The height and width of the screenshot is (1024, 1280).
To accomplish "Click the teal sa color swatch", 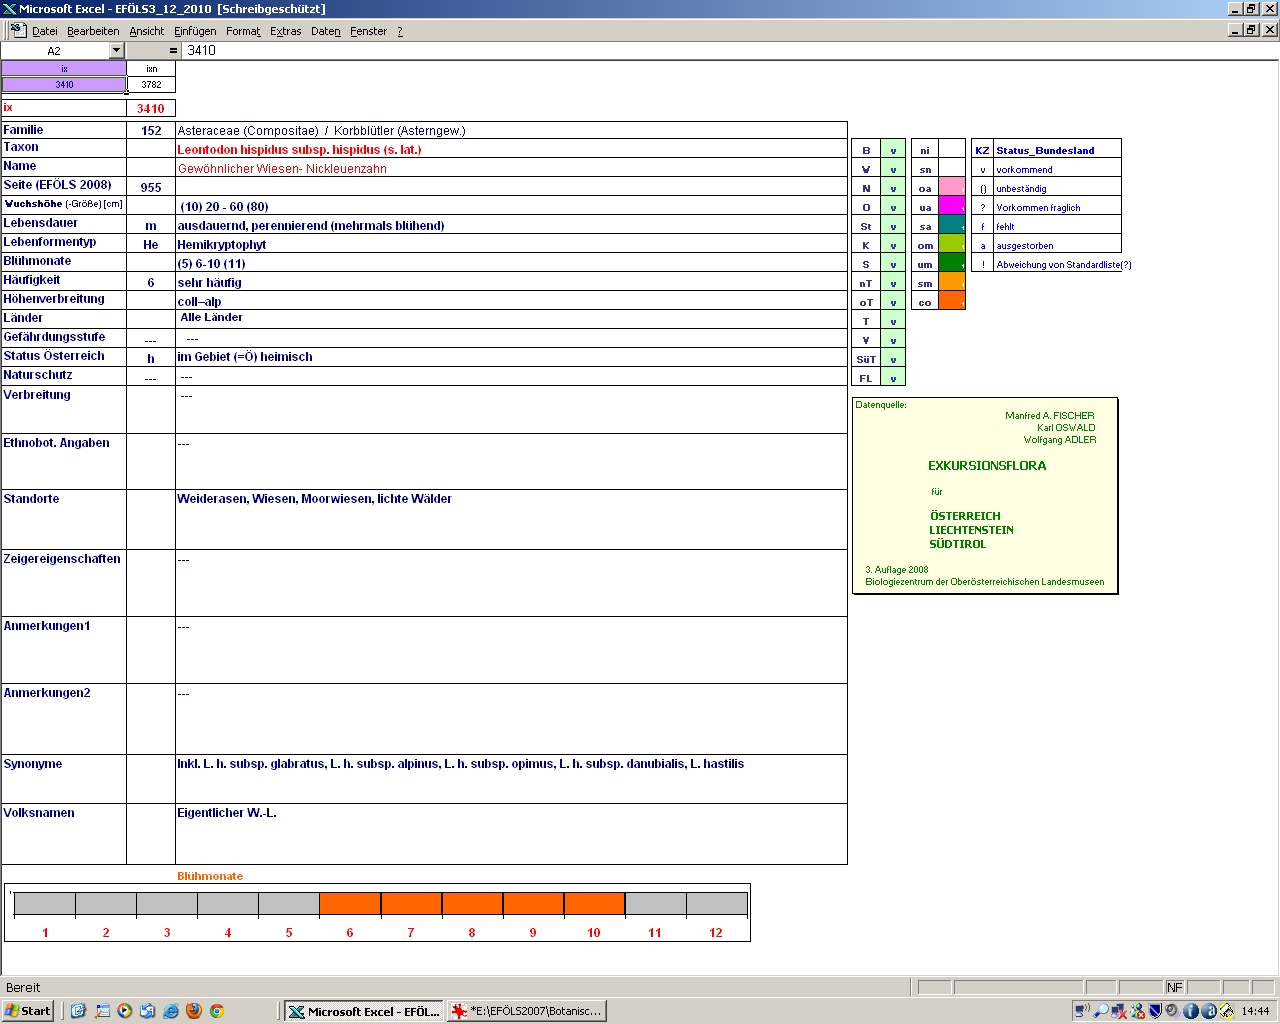I will click(x=952, y=226).
